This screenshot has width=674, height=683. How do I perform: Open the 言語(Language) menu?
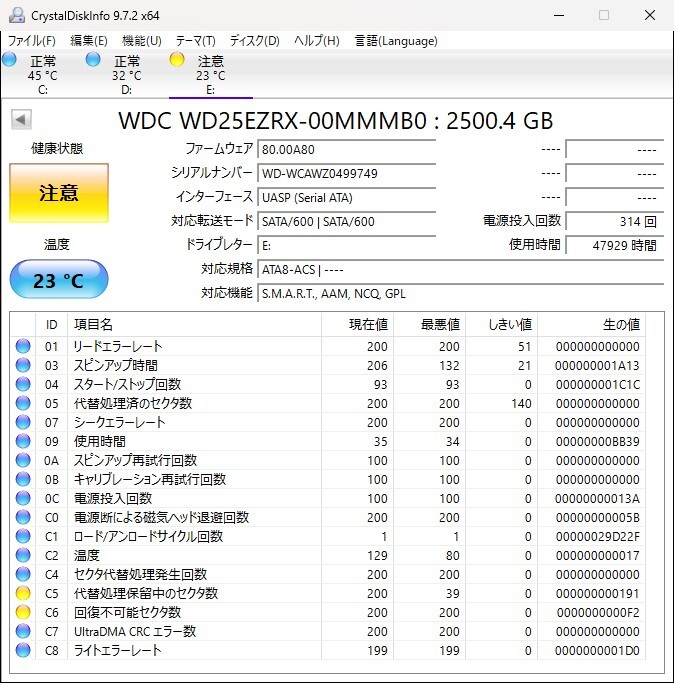coord(396,41)
